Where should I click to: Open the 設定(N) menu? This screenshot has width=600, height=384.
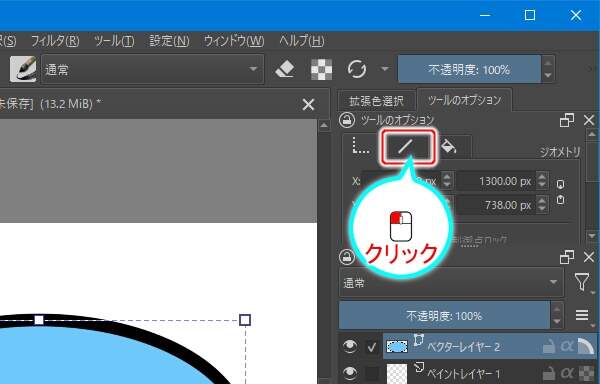169,41
